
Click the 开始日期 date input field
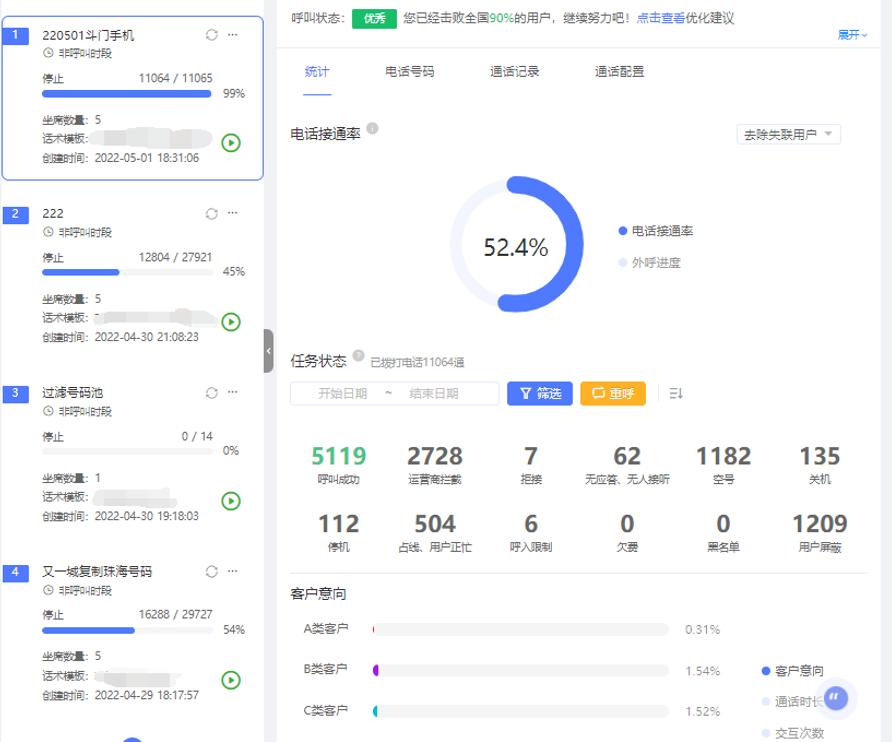(342, 394)
